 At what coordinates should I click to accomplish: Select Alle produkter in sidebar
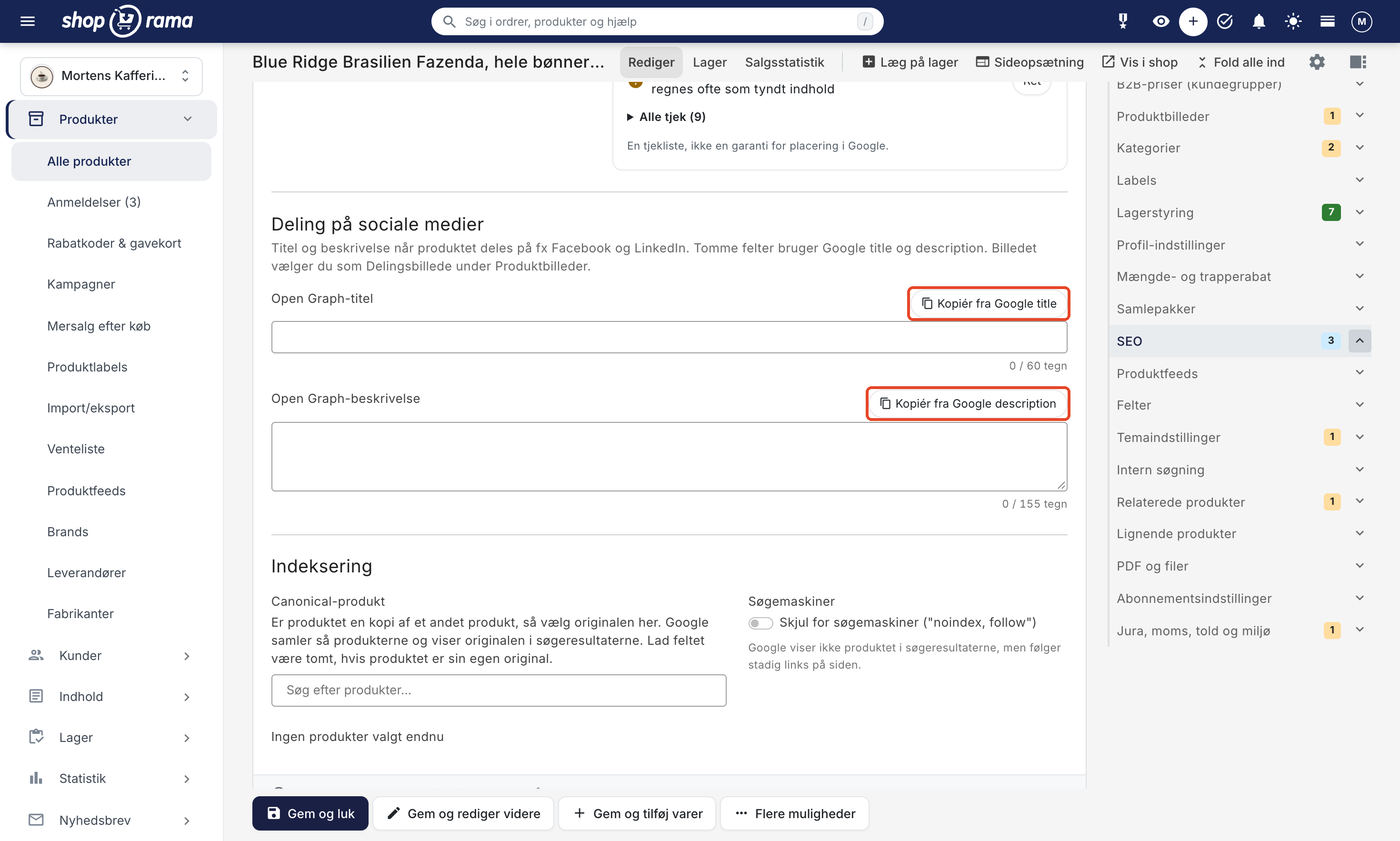click(x=111, y=161)
